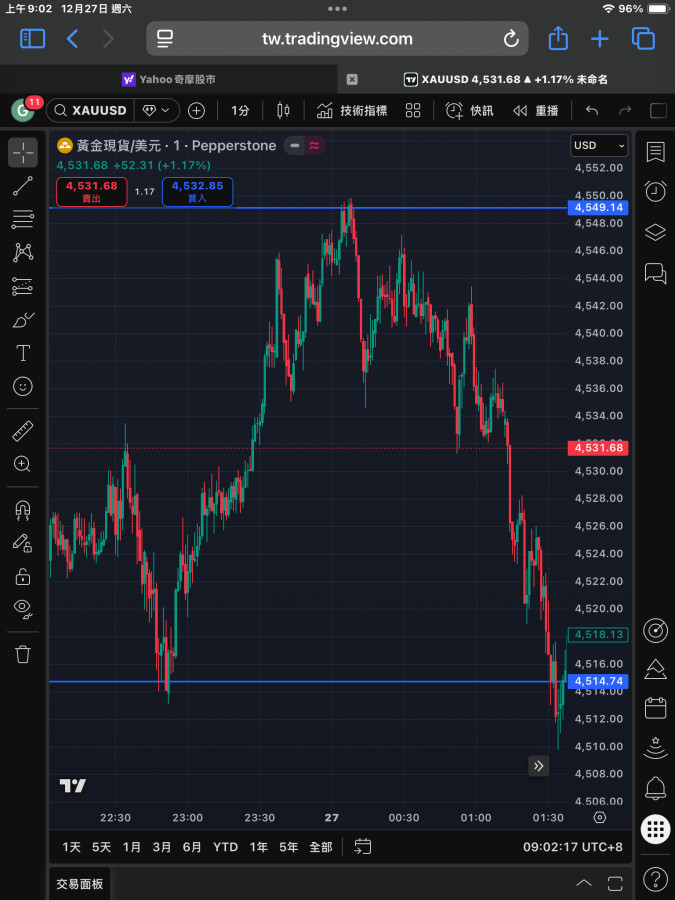The height and width of the screenshot is (900, 675).
Task: Select the YTD date range
Action: tap(225, 847)
